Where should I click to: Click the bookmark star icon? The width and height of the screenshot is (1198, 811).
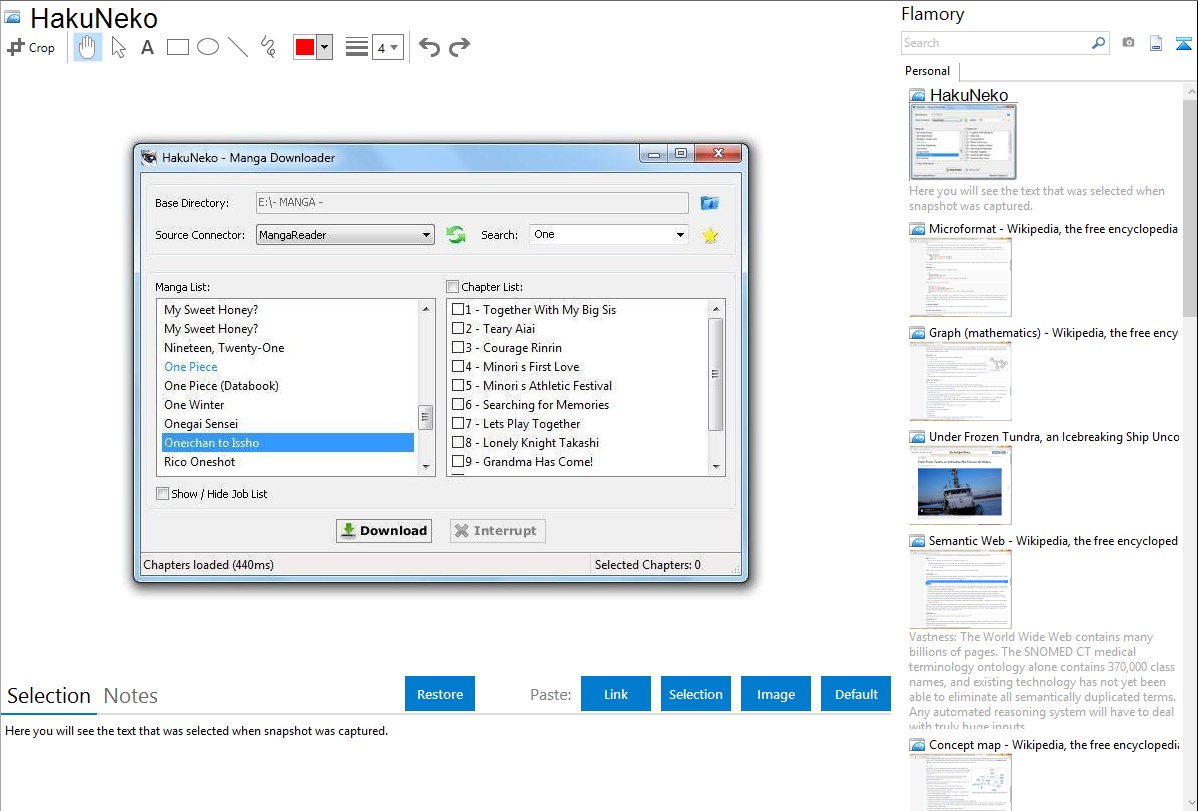[710, 235]
